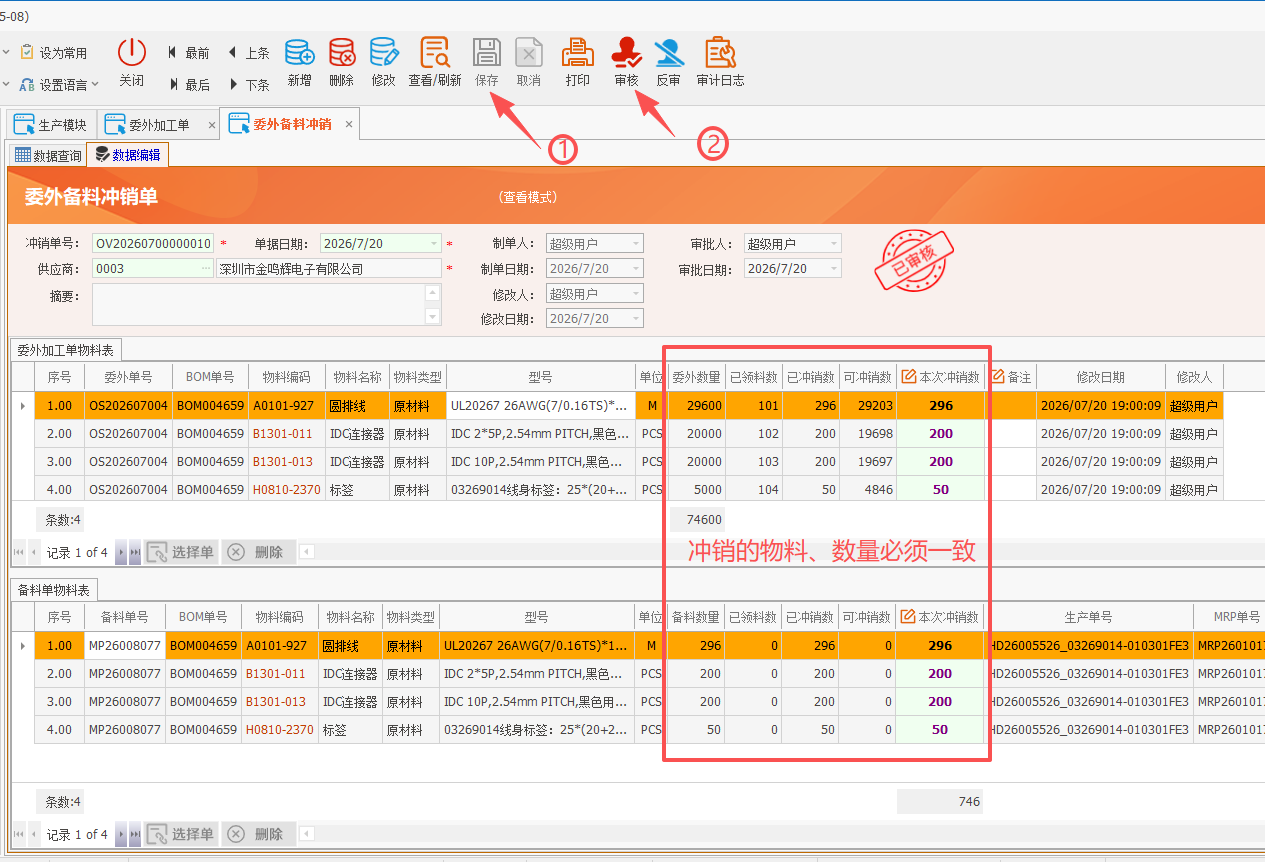The width and height of the screenshot is (1265, 862).
Task: Click first-record arrow in lower navigator
Action: pyautogui.click(x=19, y=834)
